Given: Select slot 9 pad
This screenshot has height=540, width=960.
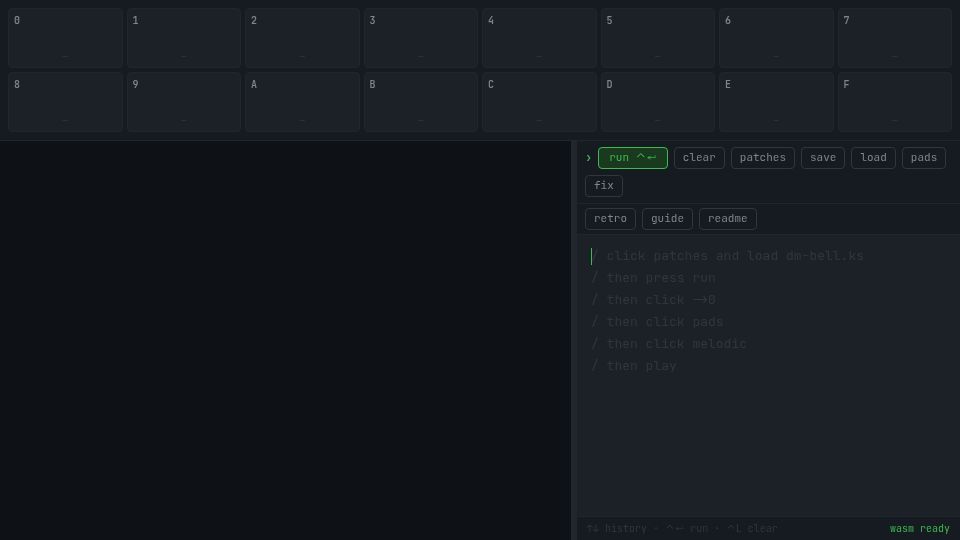Looking at the screenshot, I should coord(184,102).
